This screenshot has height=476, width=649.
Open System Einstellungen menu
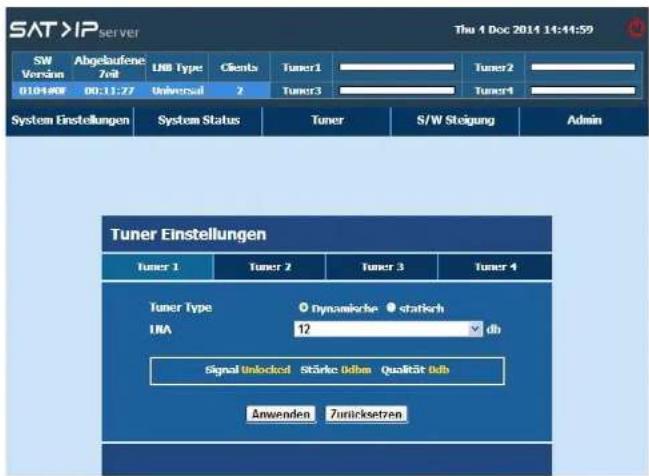coord(70,120)
